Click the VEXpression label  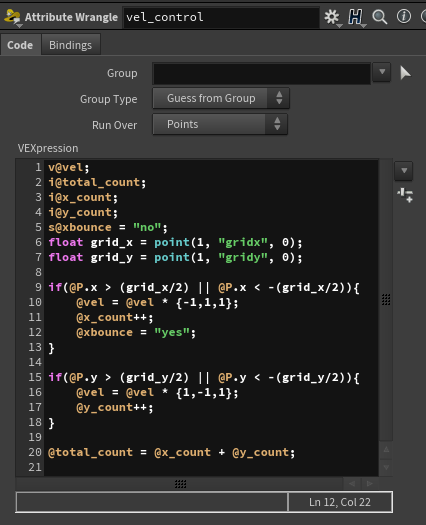(48, 148)
